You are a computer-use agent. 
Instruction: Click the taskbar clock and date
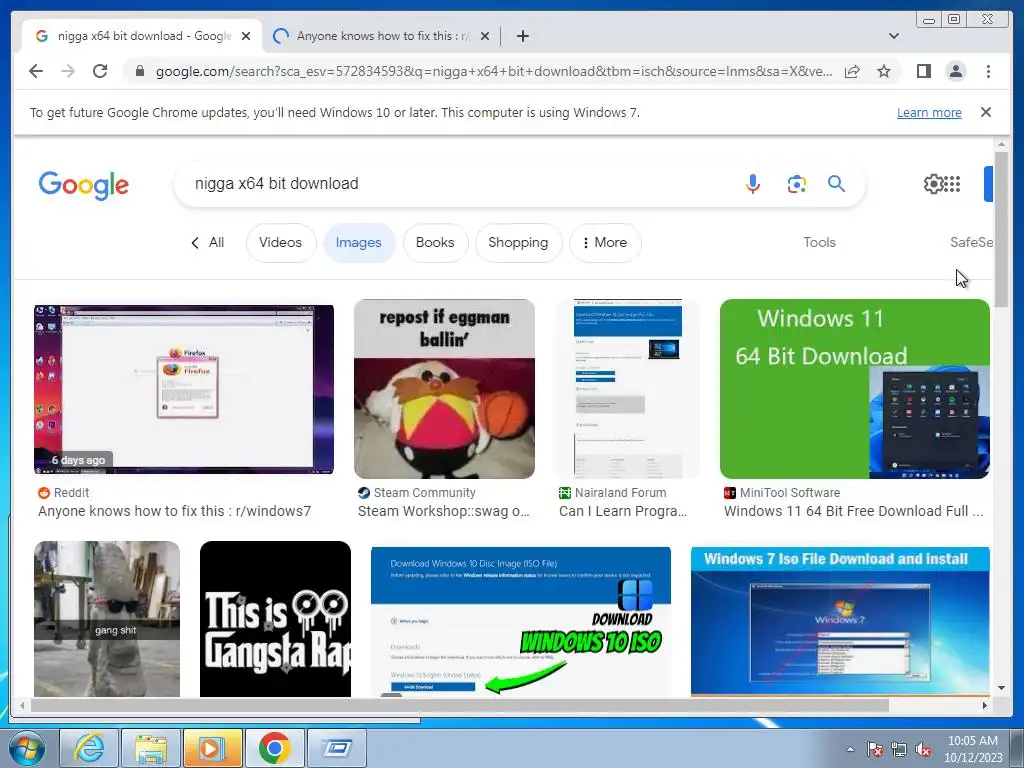click(x=972, y=749)
